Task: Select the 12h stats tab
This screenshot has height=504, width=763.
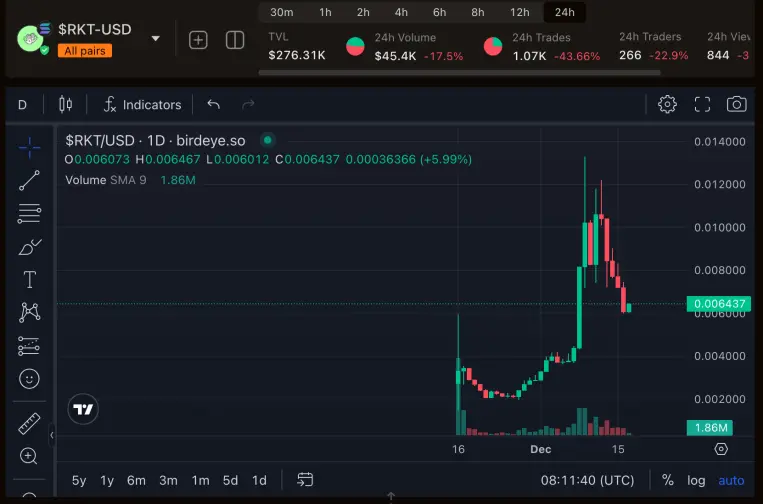Action: click(x=519, y=12)
